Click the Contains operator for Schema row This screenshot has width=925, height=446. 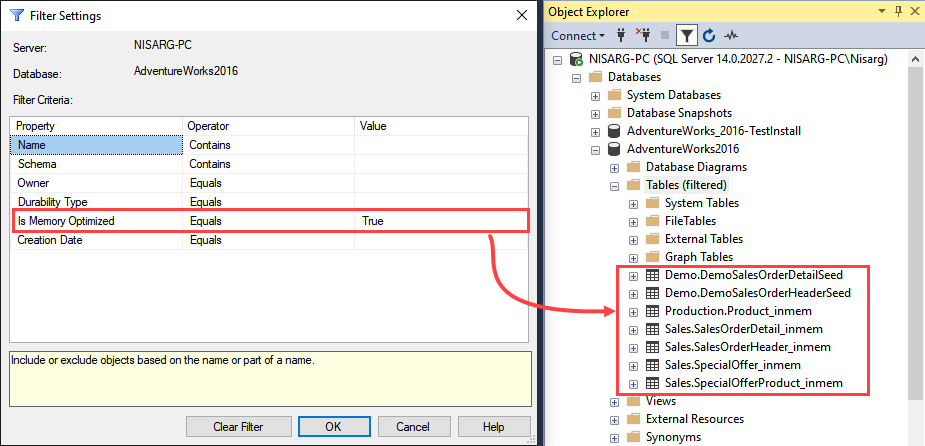[268, 164]
